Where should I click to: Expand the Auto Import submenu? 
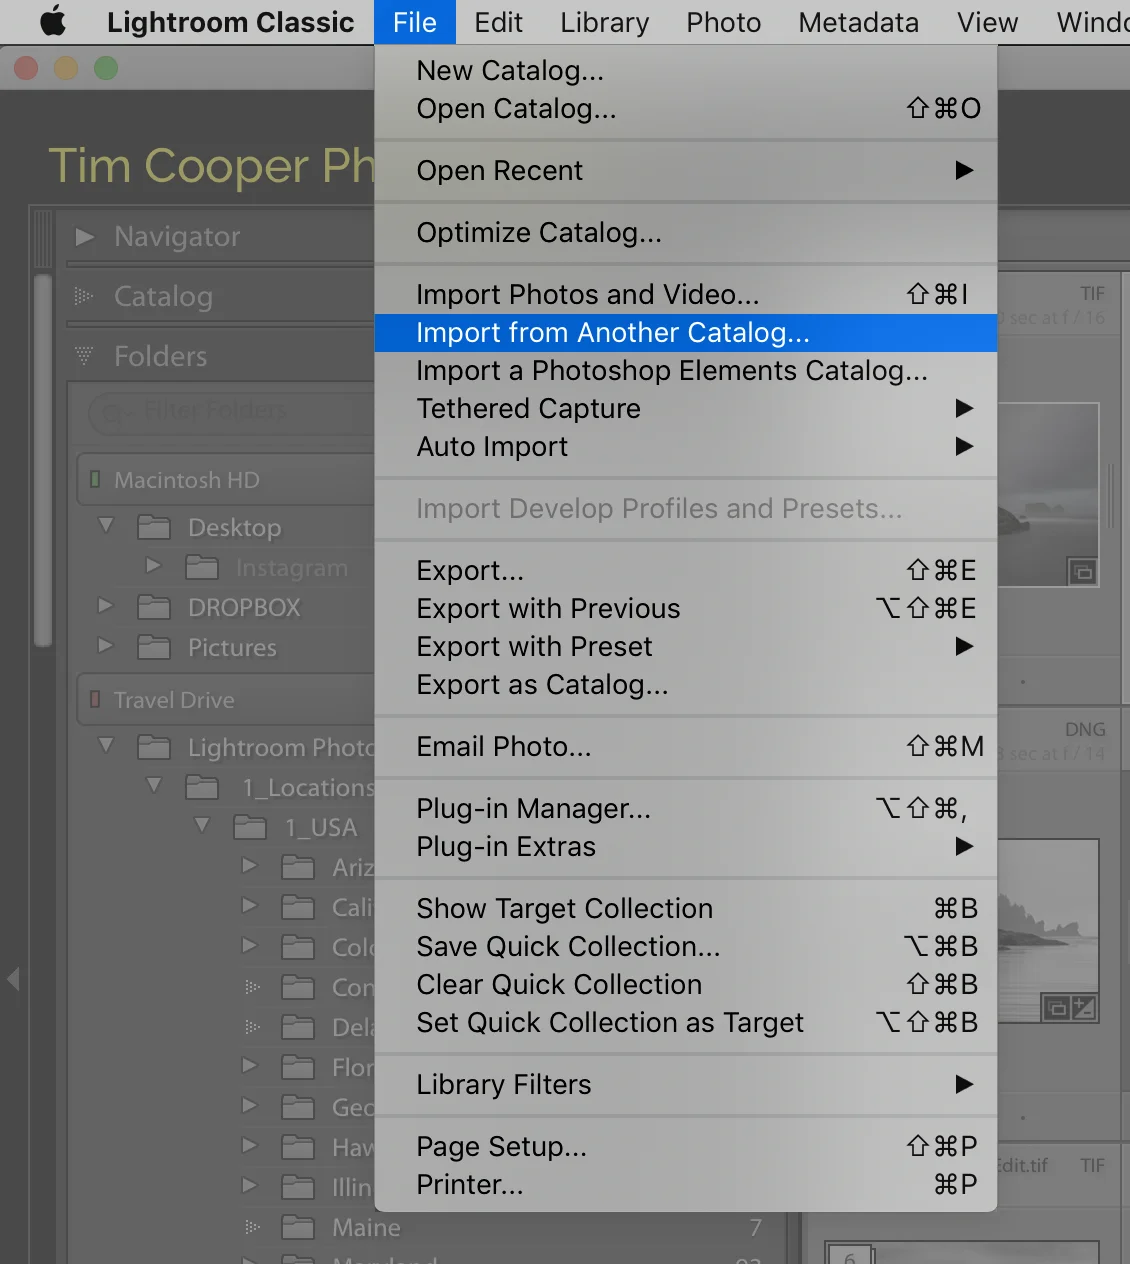686,447
